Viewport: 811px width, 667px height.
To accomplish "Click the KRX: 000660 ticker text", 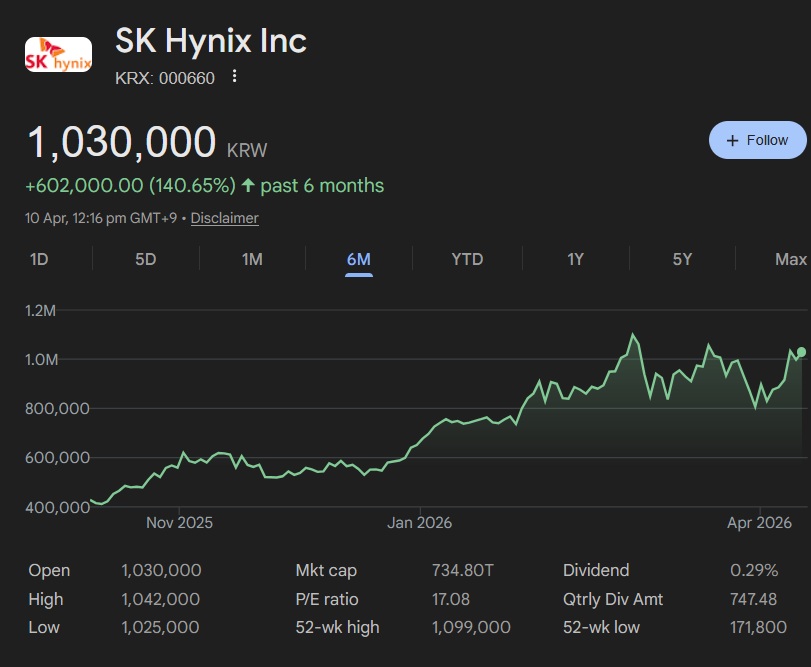I will click(164, 78).
